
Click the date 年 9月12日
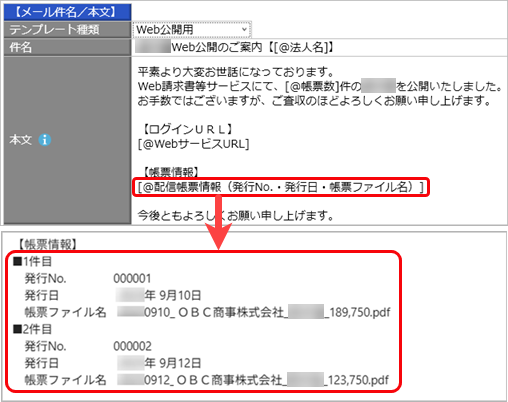click(x=159, y=363)
